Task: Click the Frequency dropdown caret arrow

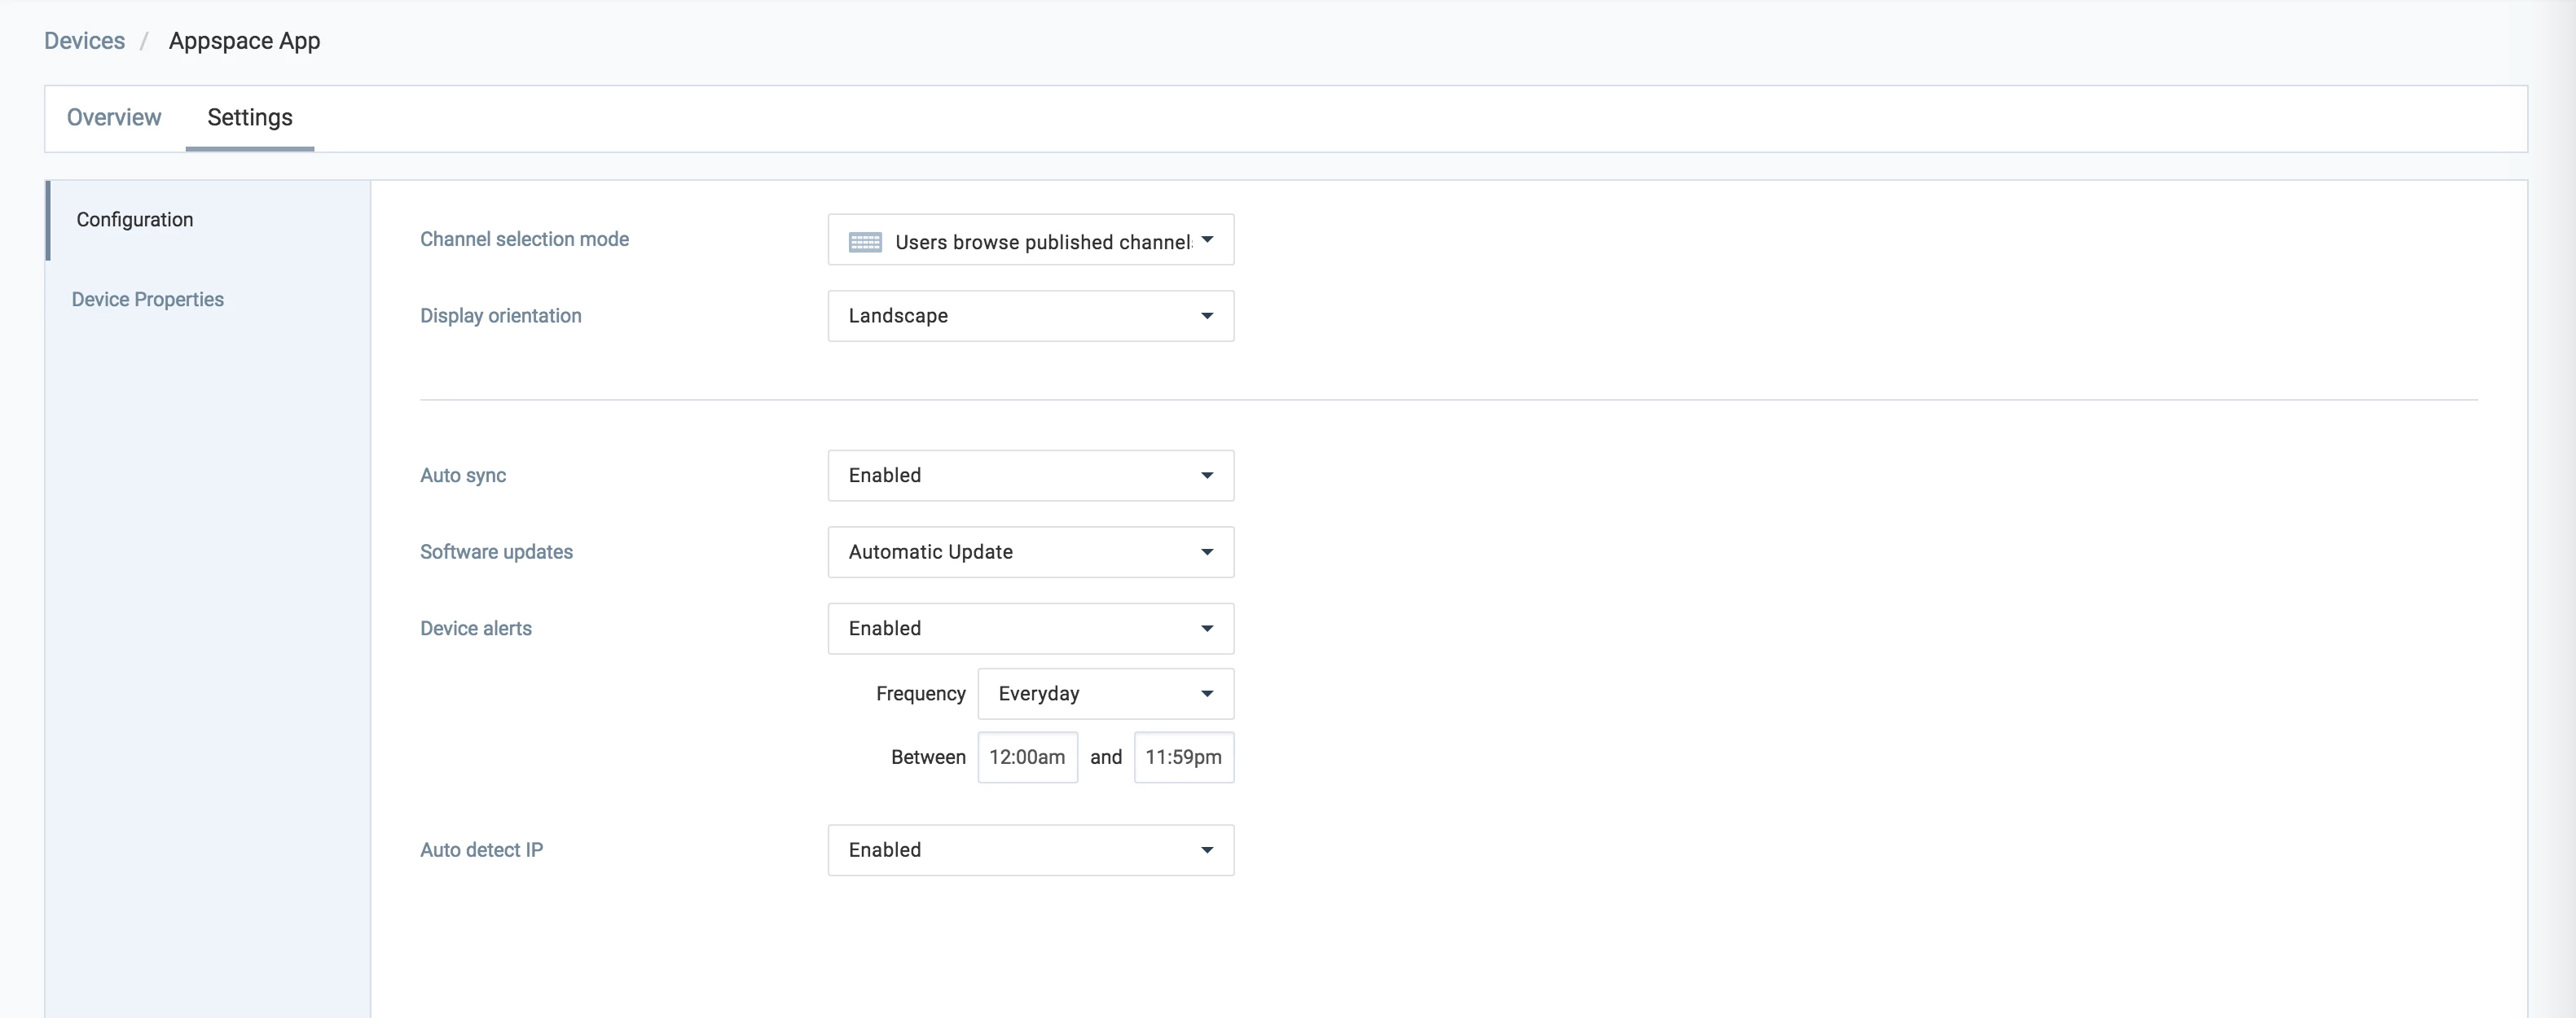Action: 1207,694
